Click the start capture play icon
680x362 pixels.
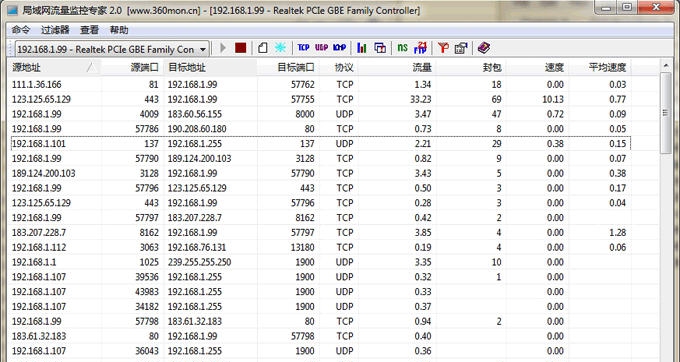coord(223,48)
